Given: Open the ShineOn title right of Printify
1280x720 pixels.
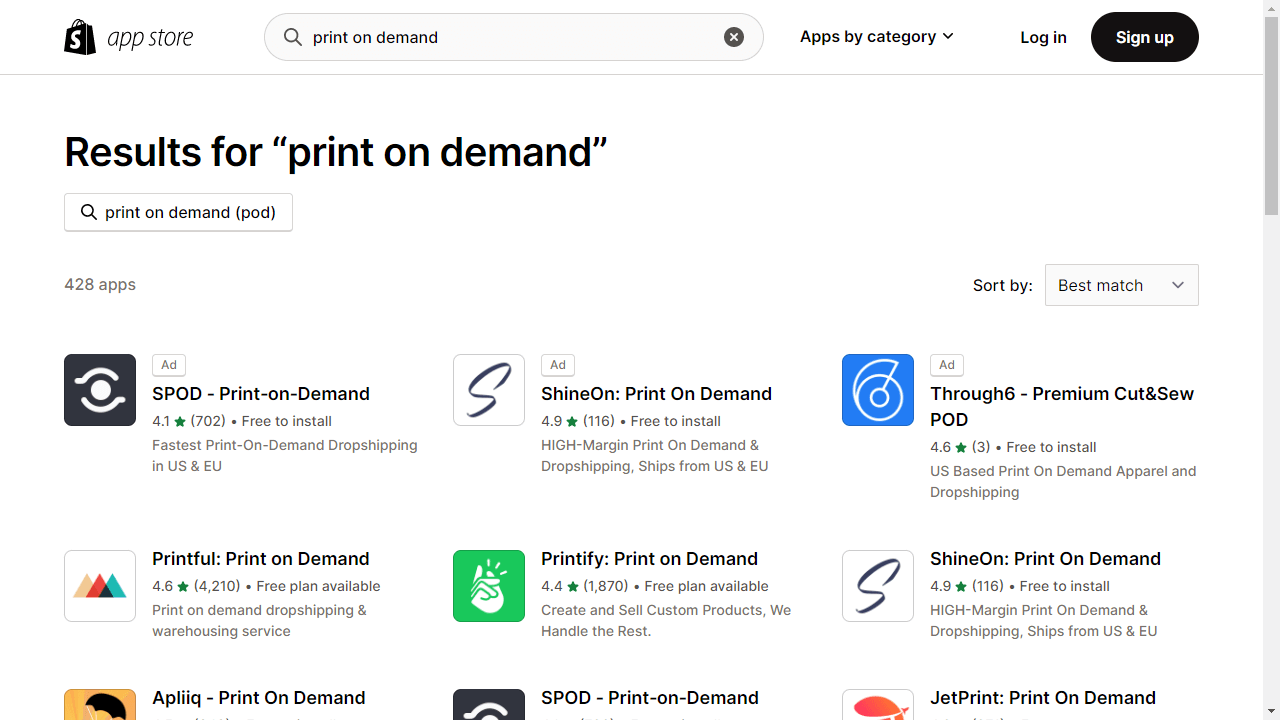Looking at the screenshot, I should point(1045,559).
